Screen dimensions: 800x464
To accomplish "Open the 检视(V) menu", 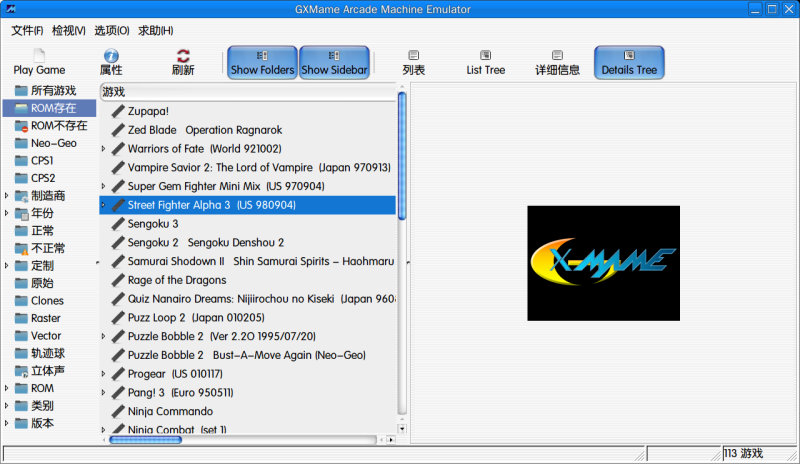I will (68, 31).
